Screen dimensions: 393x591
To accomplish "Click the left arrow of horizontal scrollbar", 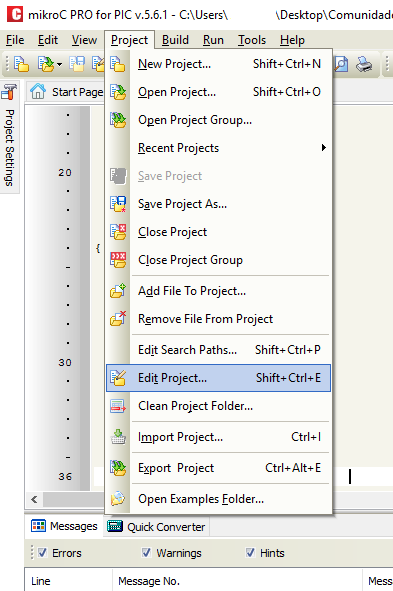I will tap(34, 500).
